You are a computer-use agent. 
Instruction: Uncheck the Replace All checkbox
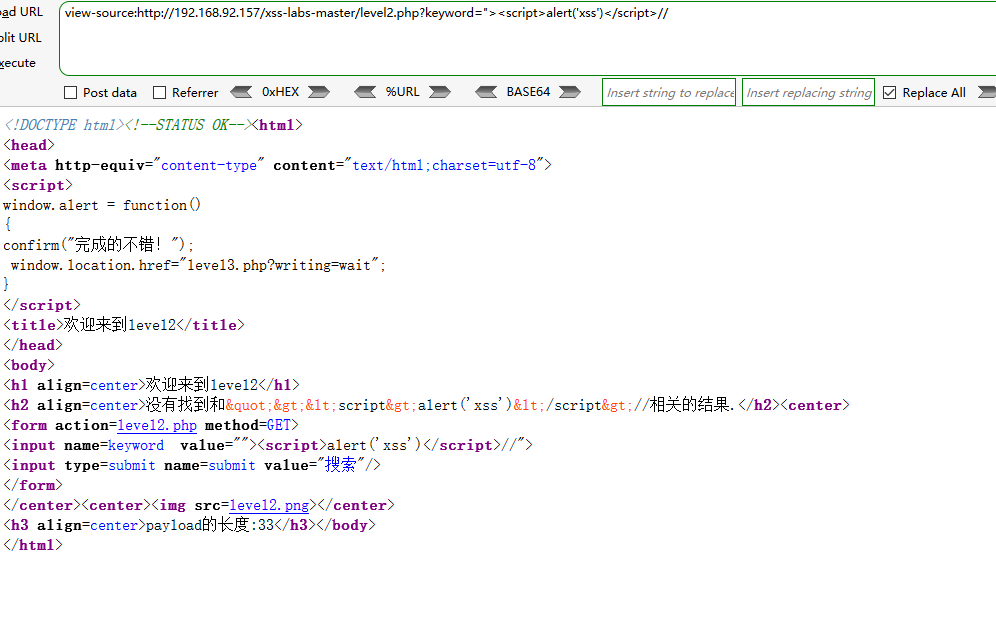[889, 93]
